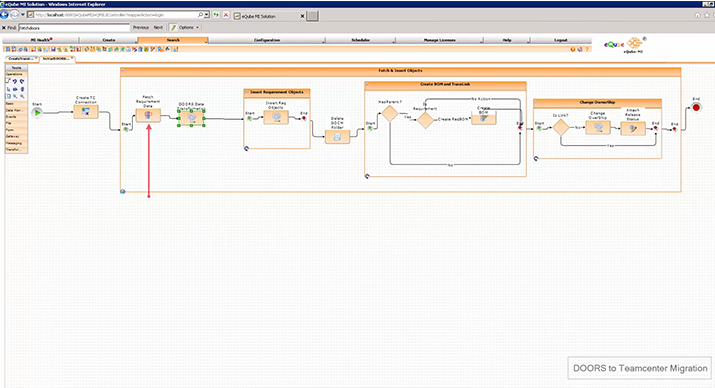Viewport: 715px width, 388px height.
Task: Click Previous in the find bar
Action: coord(141,27)
